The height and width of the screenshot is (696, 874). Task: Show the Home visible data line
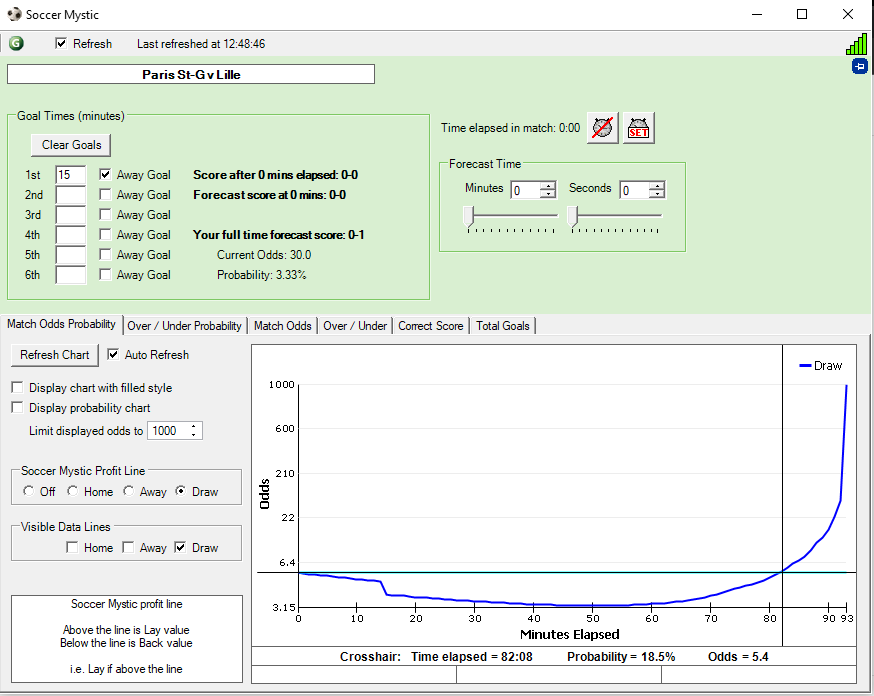click(72, 547)
